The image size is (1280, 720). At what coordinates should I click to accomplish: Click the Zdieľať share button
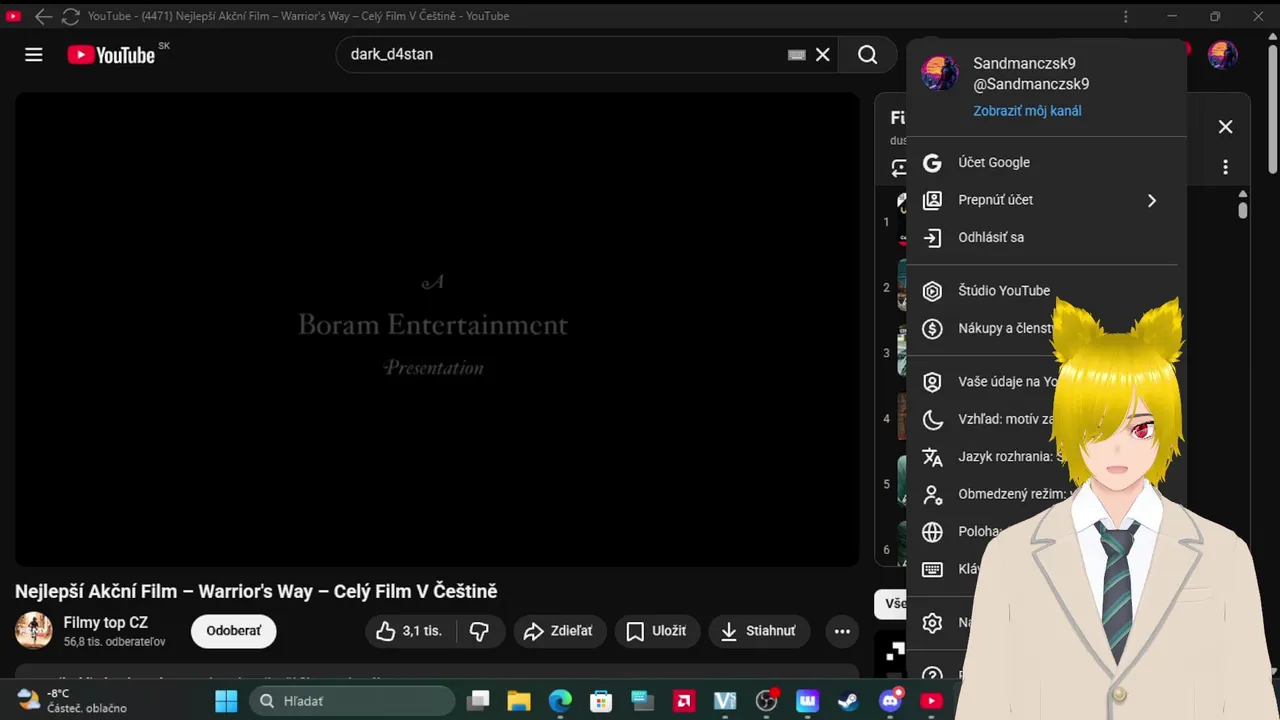pos(560,631)
